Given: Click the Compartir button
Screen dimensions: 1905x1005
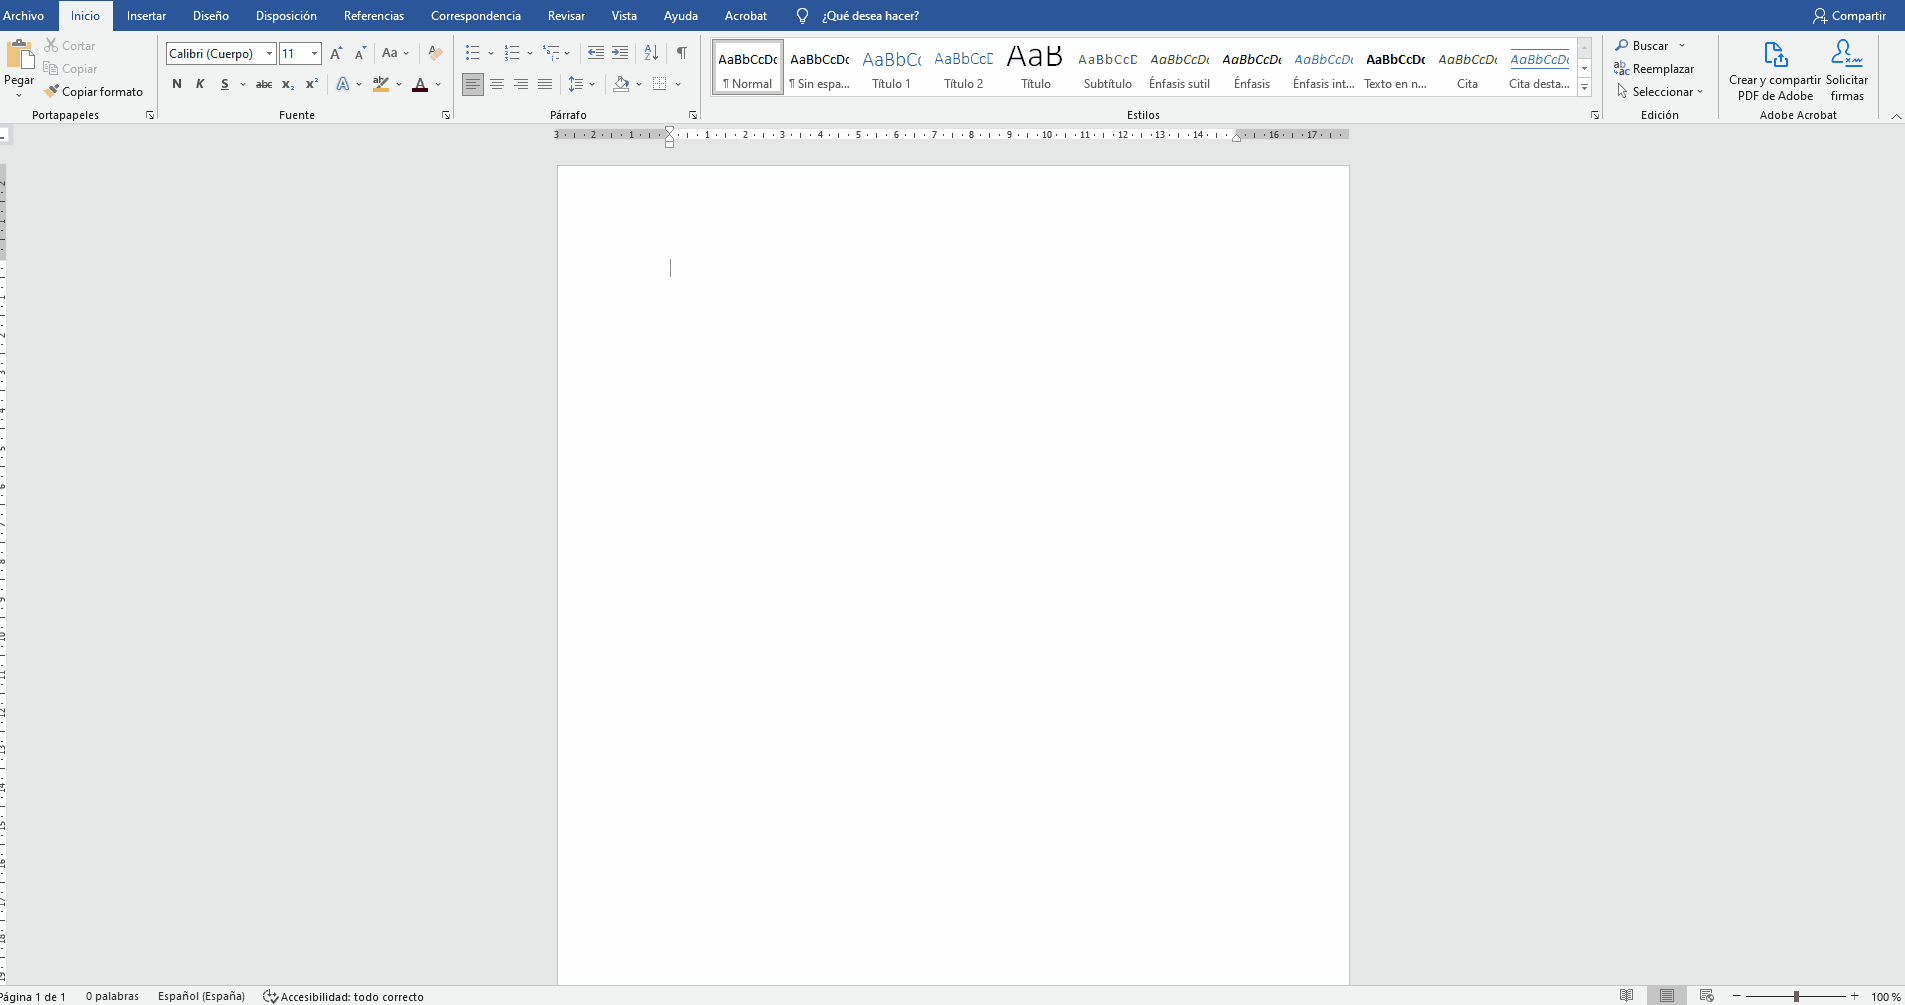Looking at the screenshot, I should (x=1850, y=16).
